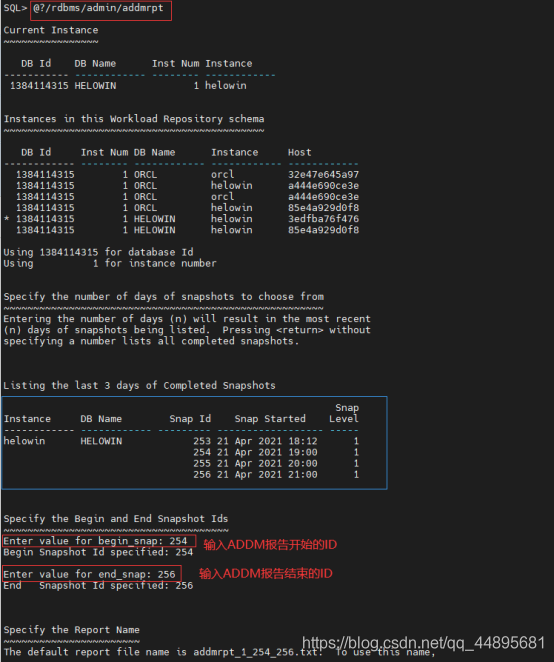
Task: Click the red begin ID annotation text
Action: pos(270,545)
